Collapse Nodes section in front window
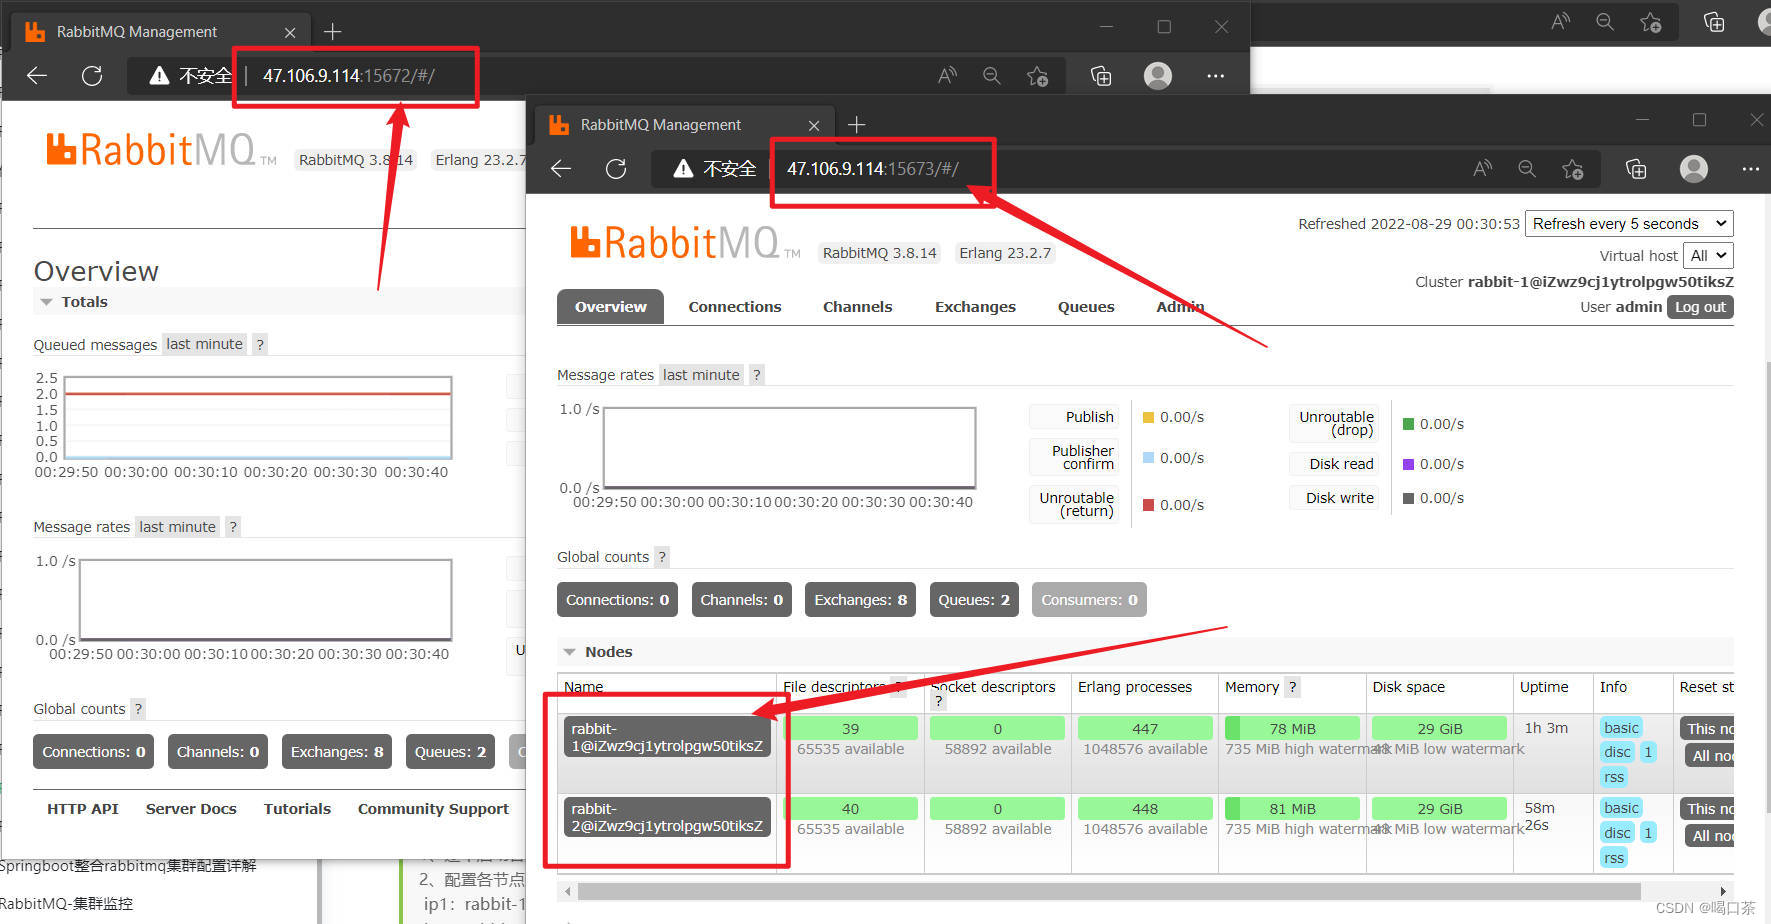The image size is (1771, 924). (x=597, y=652)
